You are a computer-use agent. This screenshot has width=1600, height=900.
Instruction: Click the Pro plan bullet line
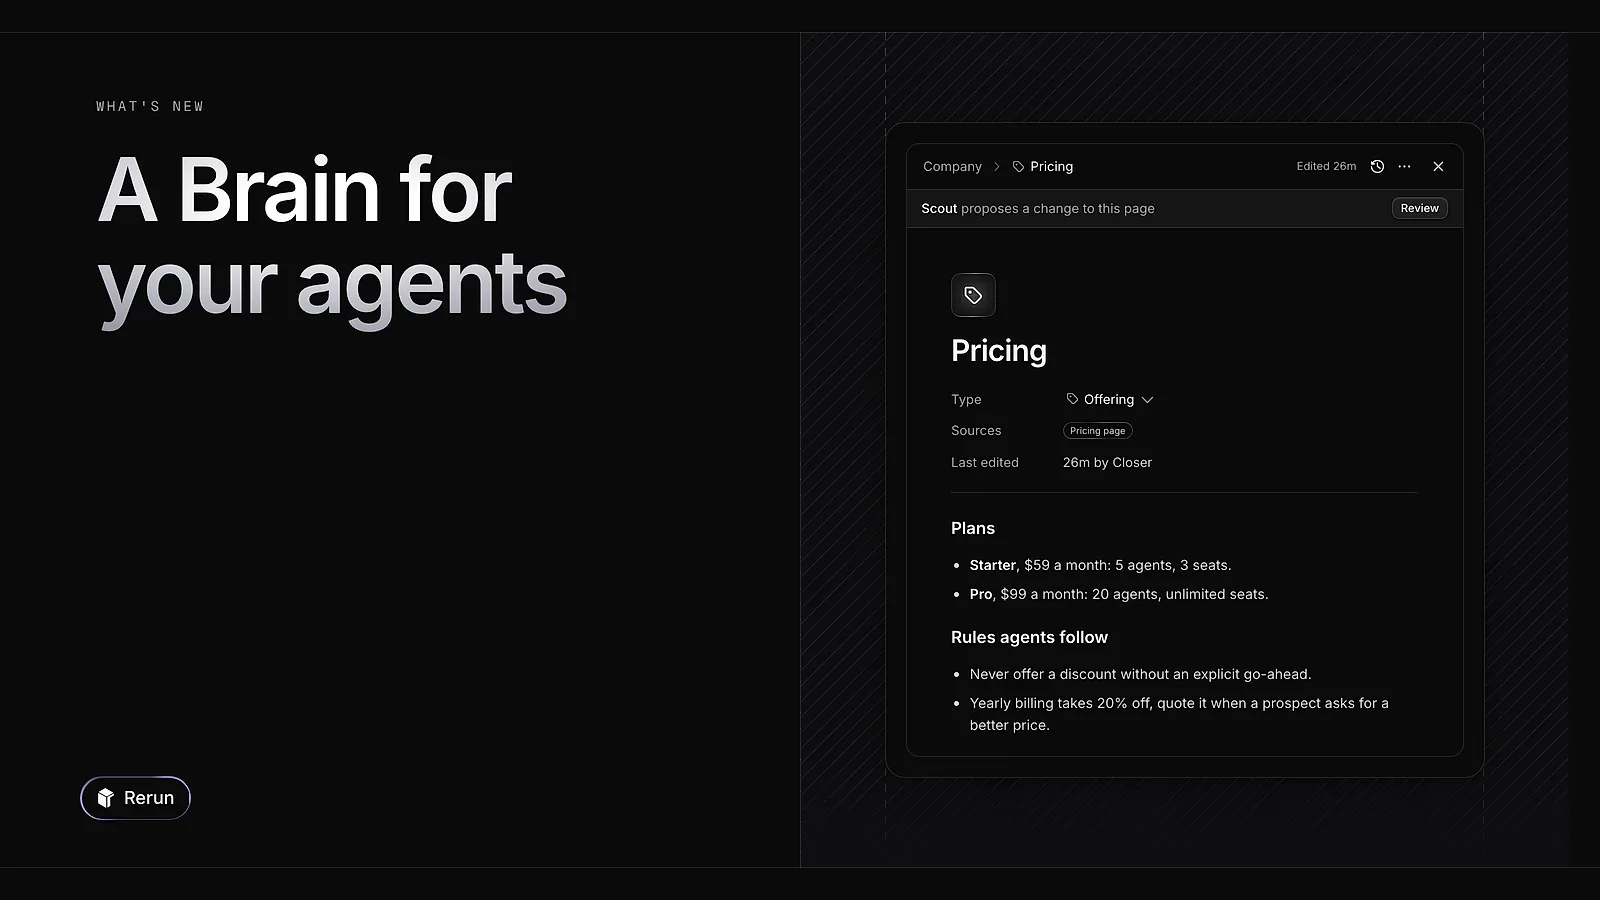pyautogui.click(x=1118, y=594)
